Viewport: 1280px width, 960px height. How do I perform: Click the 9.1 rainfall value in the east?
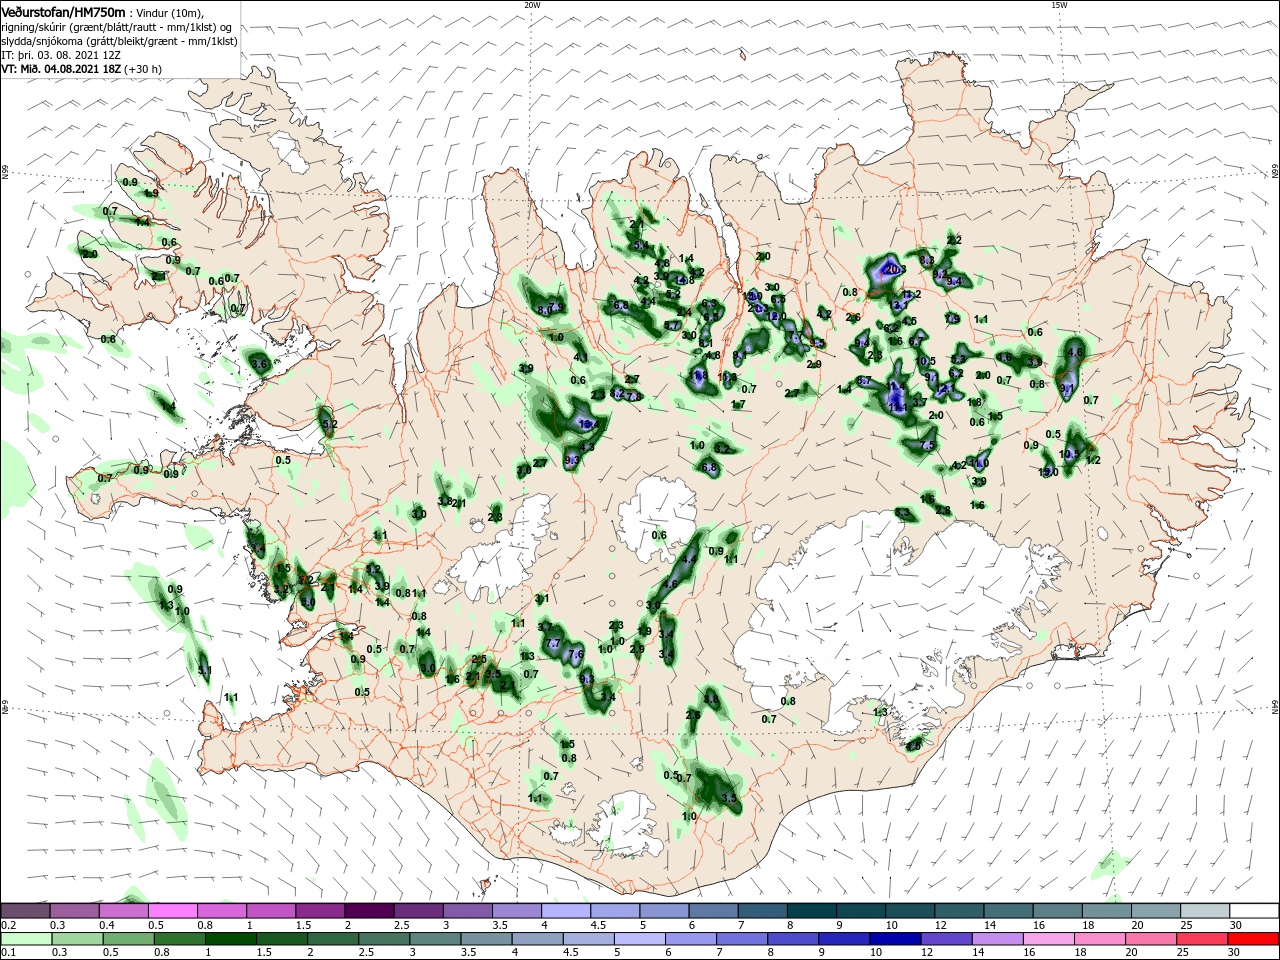(x=1067, y=389)
